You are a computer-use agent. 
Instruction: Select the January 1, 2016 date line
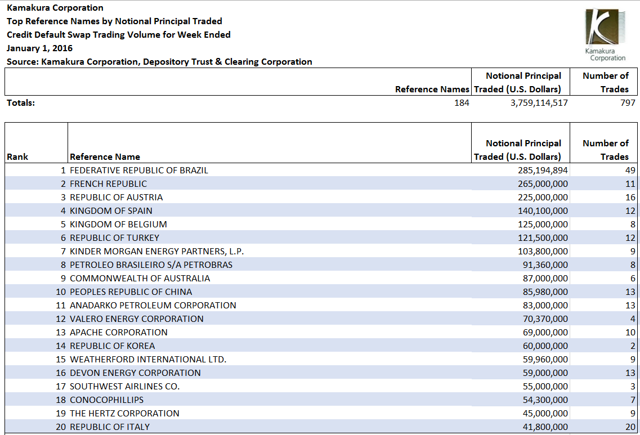point(40,48)
